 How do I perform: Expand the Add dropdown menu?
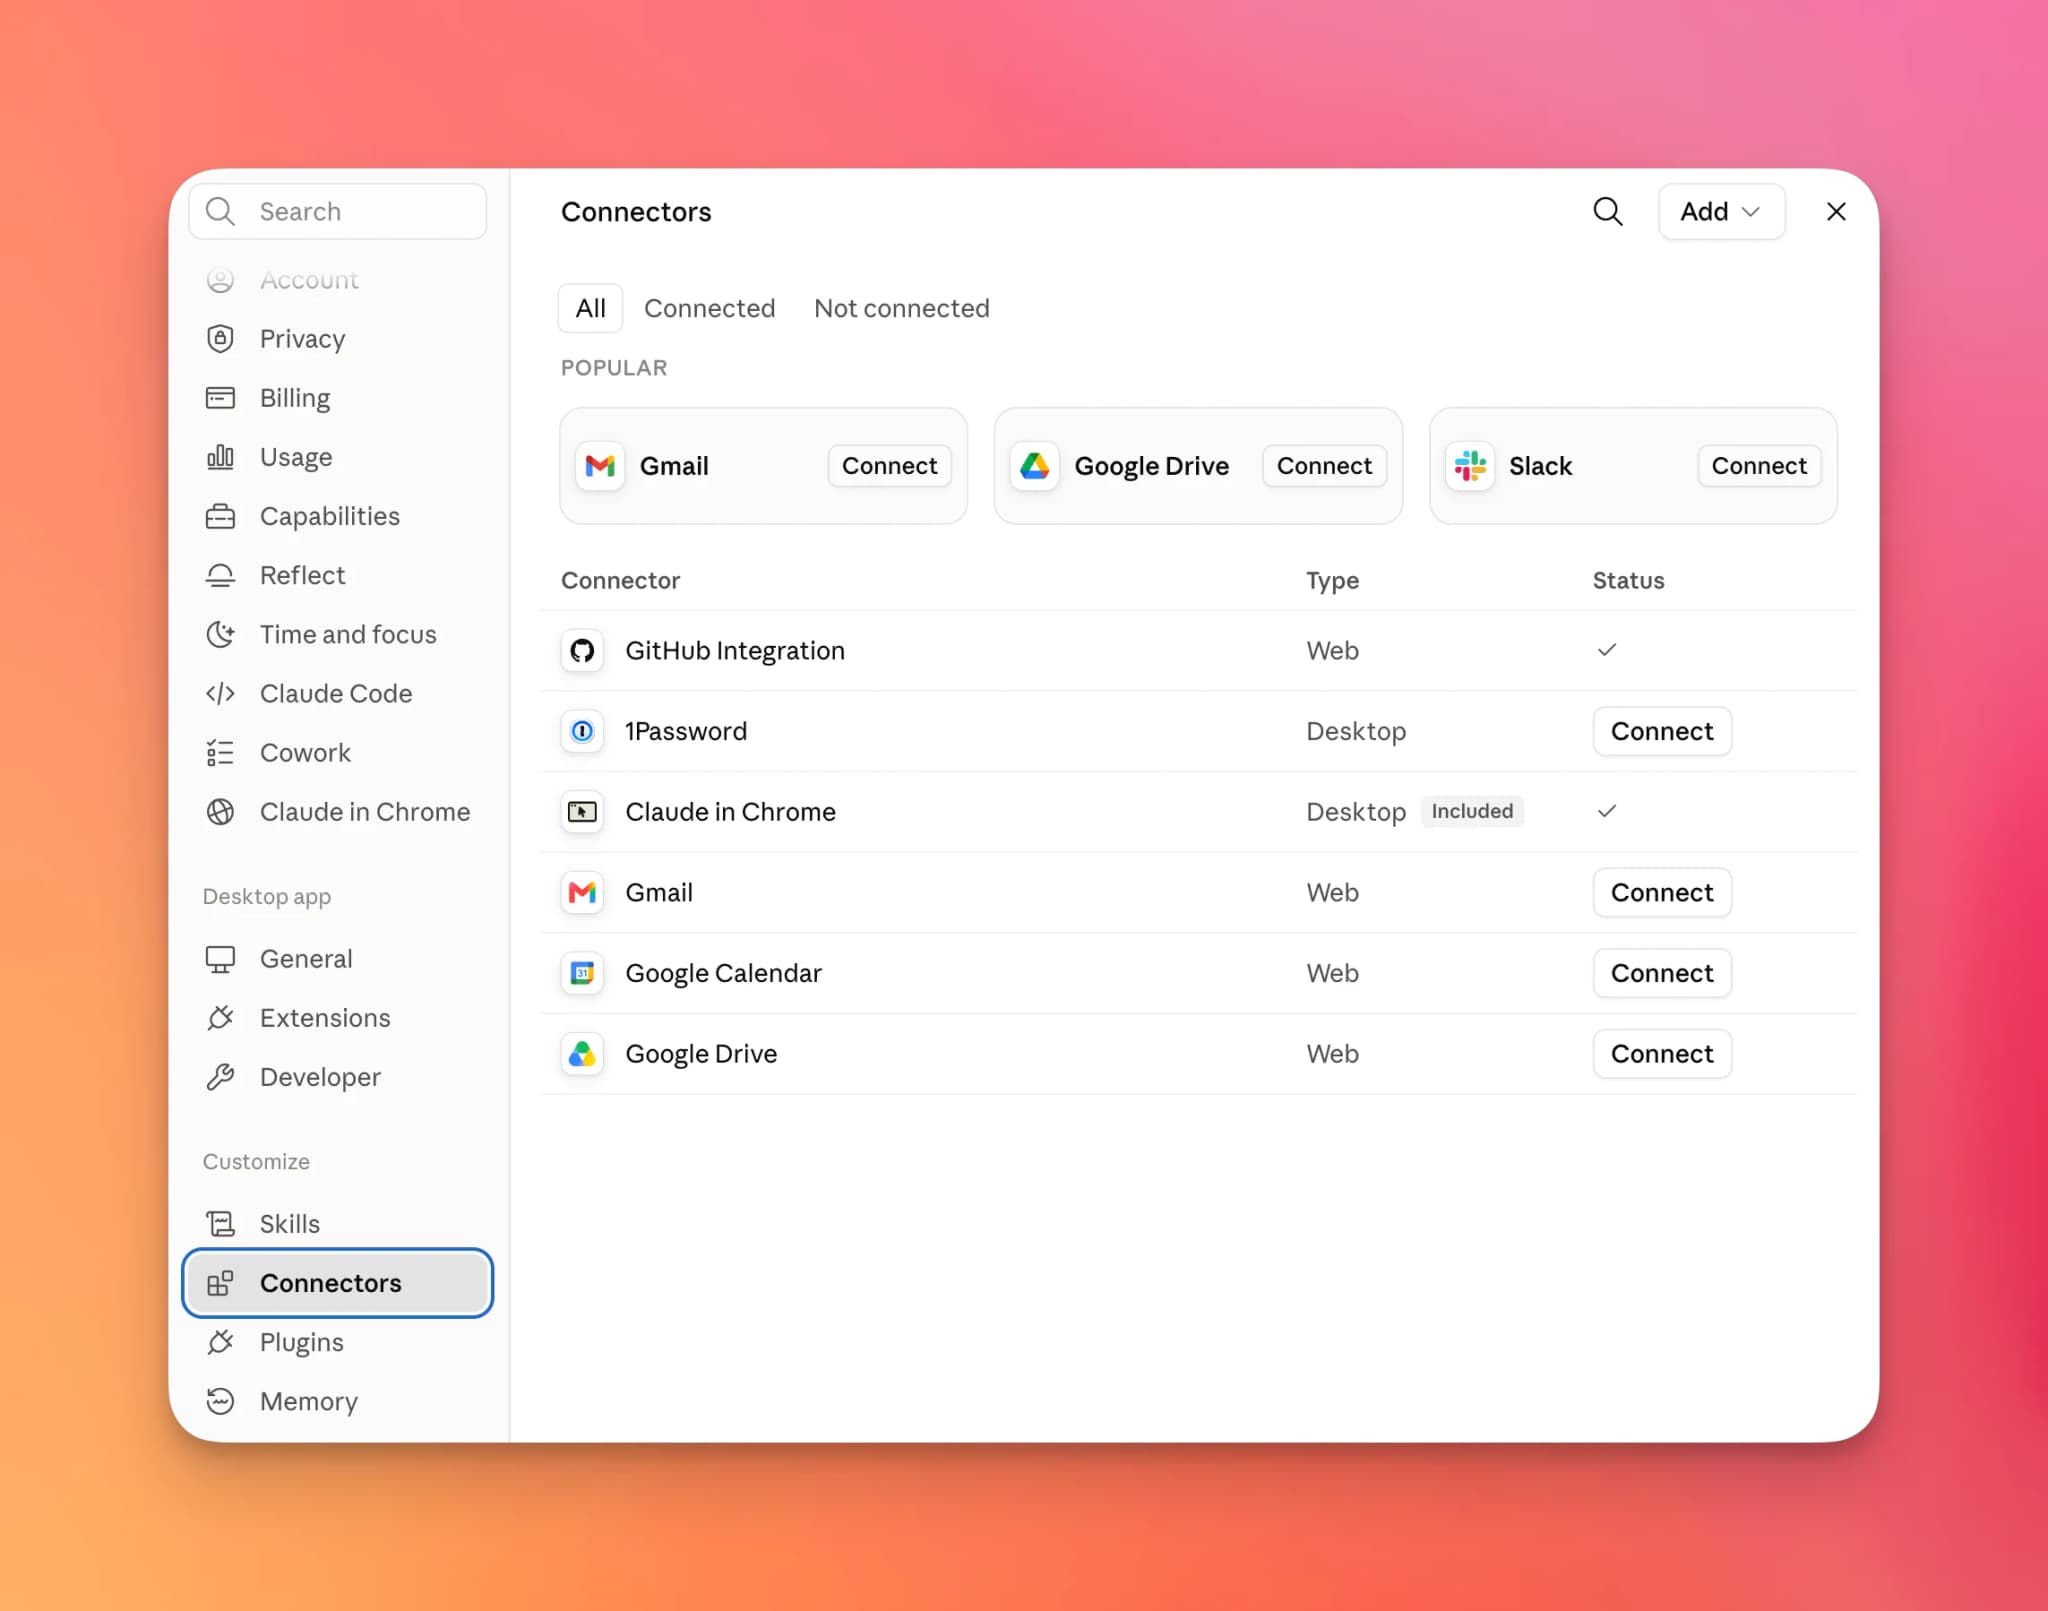coord(1720,211)
